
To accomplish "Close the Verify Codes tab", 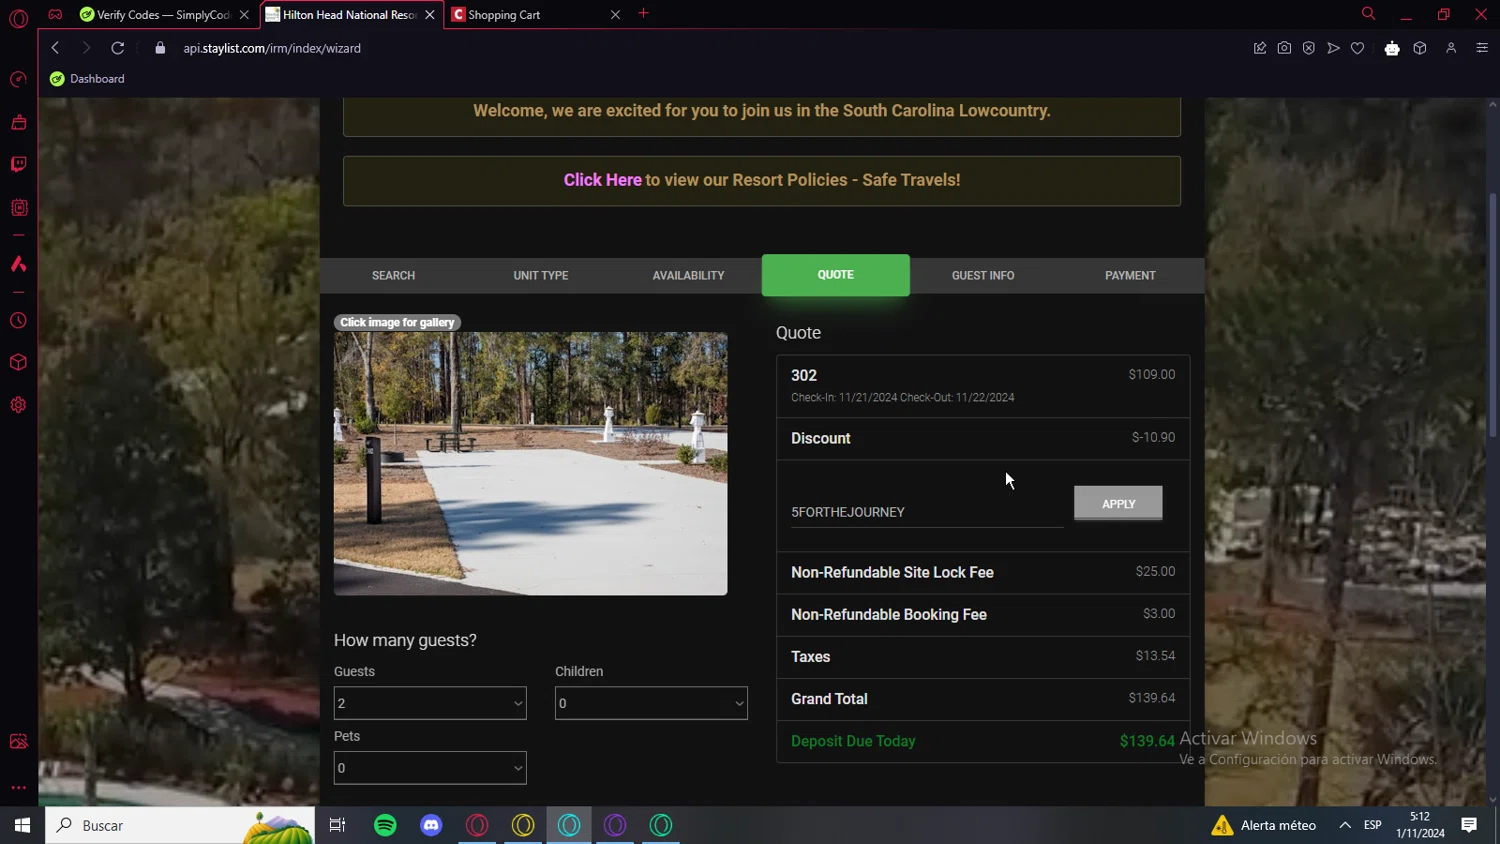I will click(244, 15).
